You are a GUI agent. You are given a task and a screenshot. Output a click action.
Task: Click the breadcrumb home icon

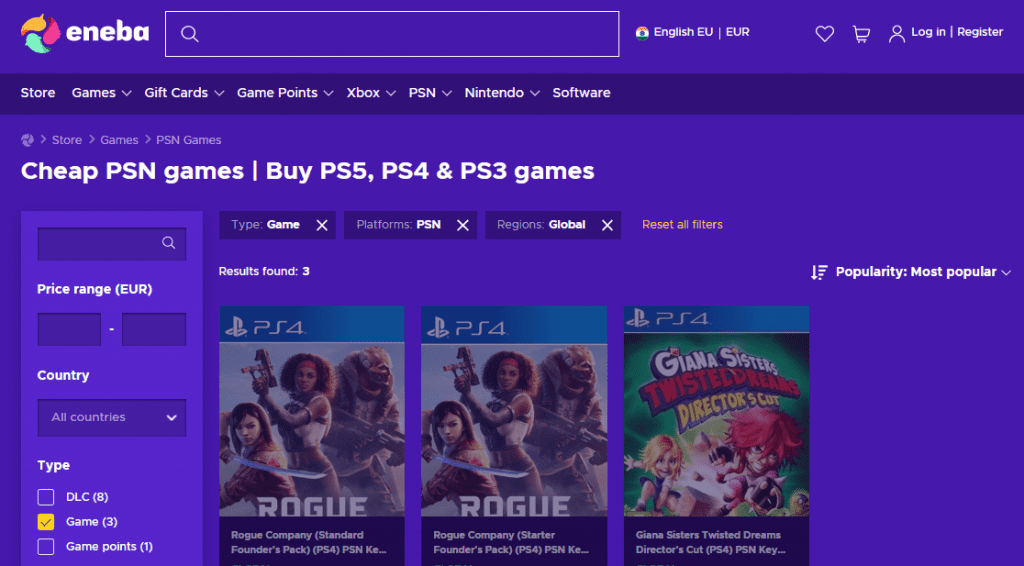tap(28, 140)
